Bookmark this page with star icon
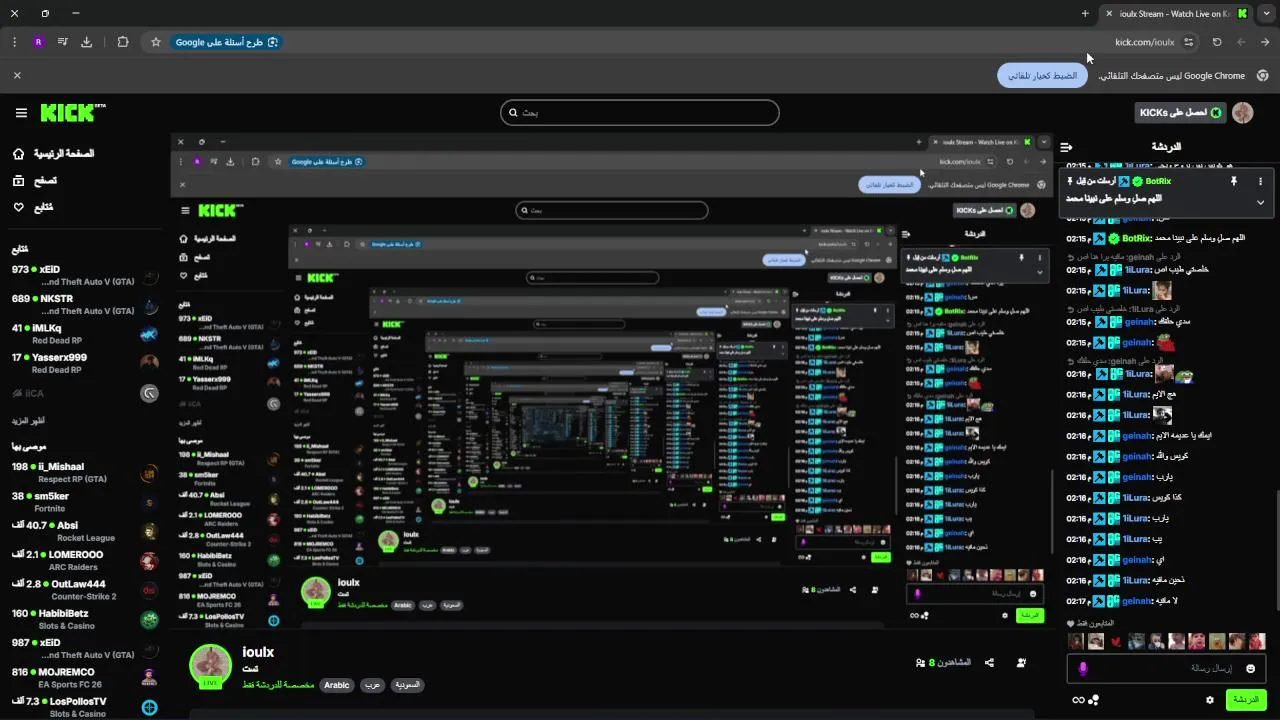 click(x=156, y=42)
